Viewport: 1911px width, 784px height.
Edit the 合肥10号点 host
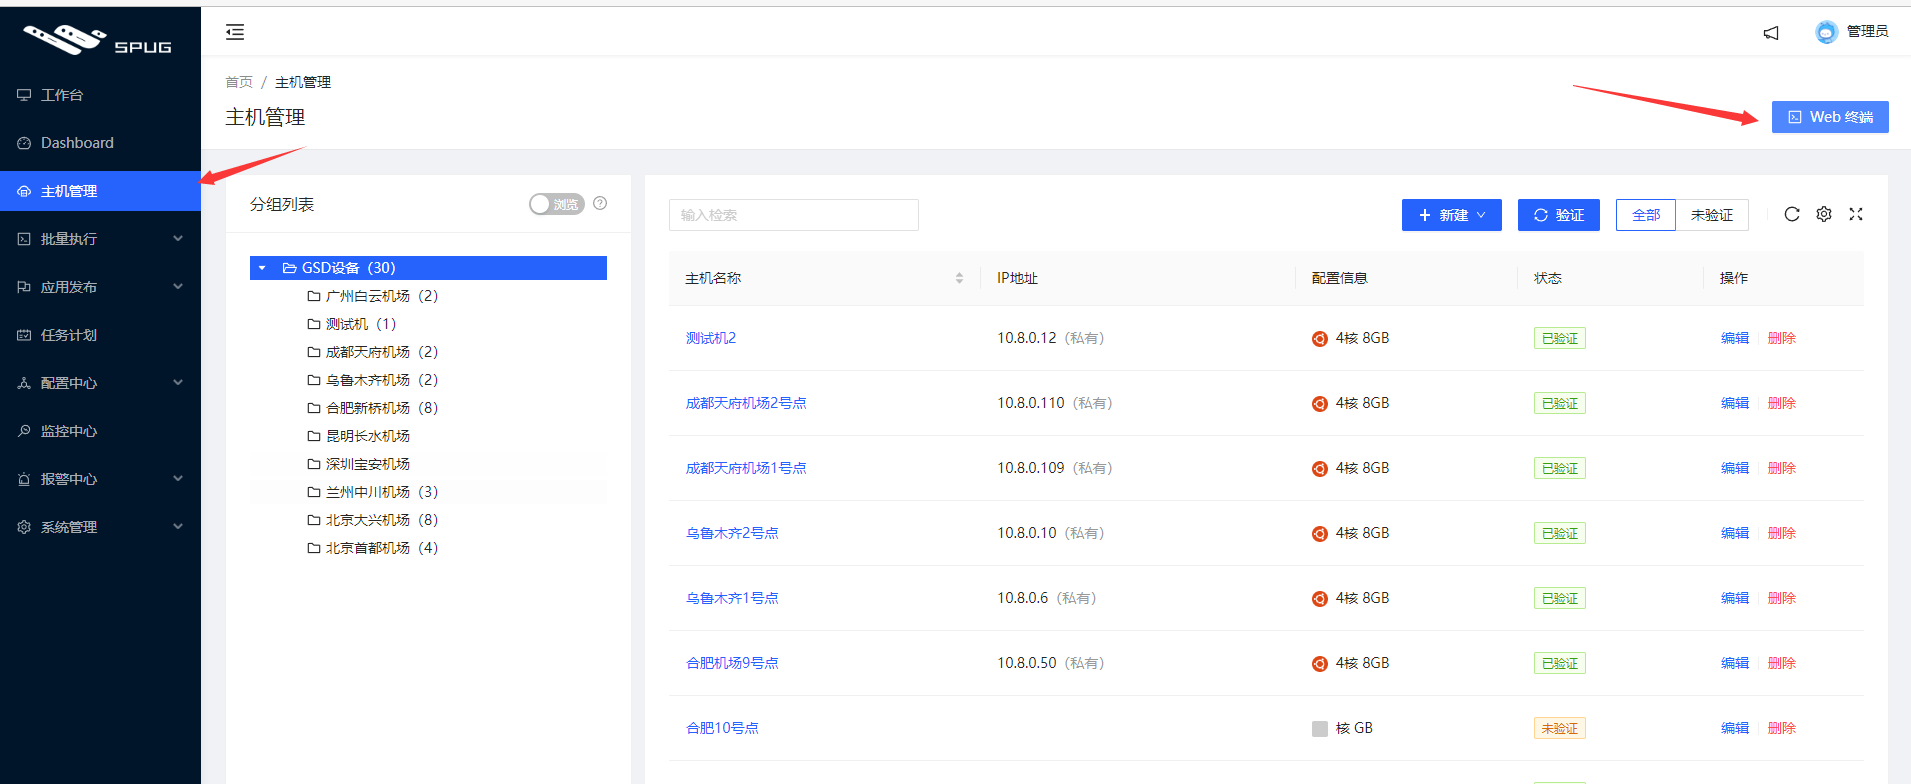[1735, 728]
